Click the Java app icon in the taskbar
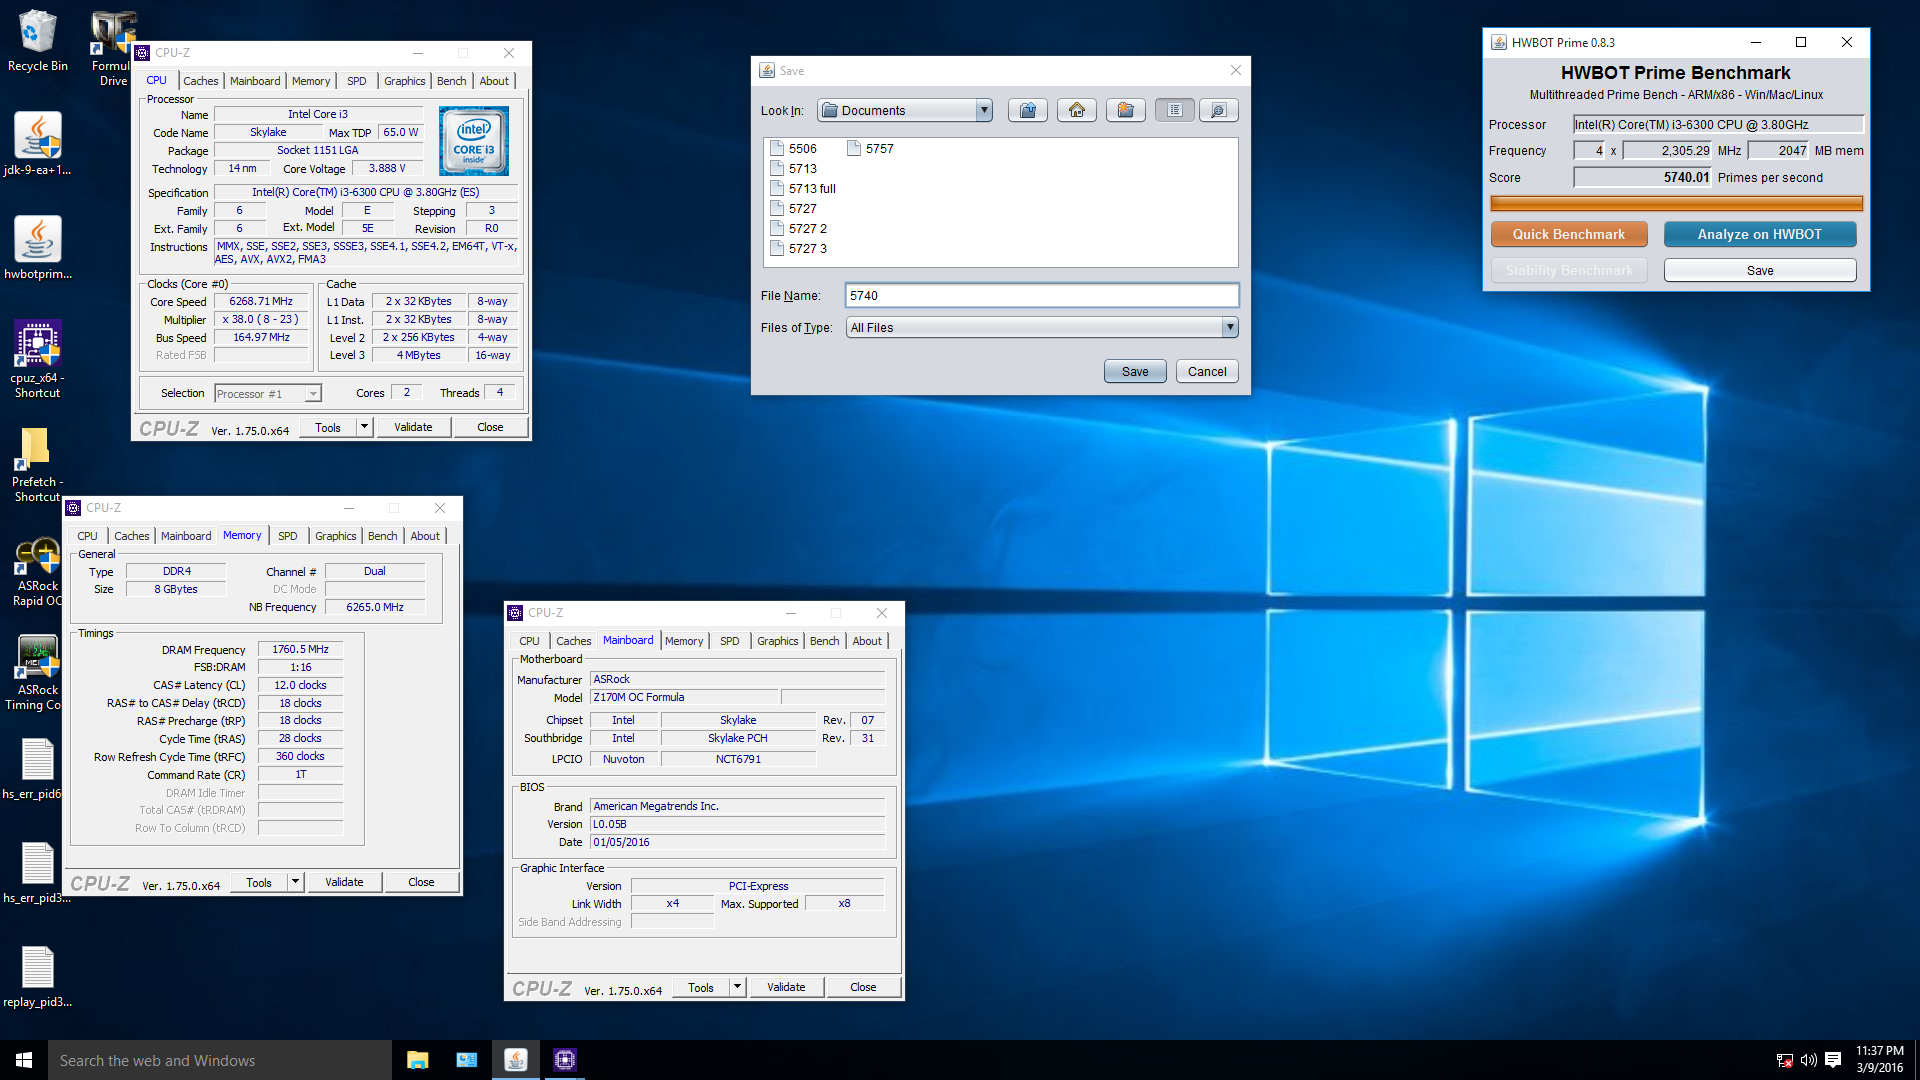 pyautogui.click(x=516, y=1060)
